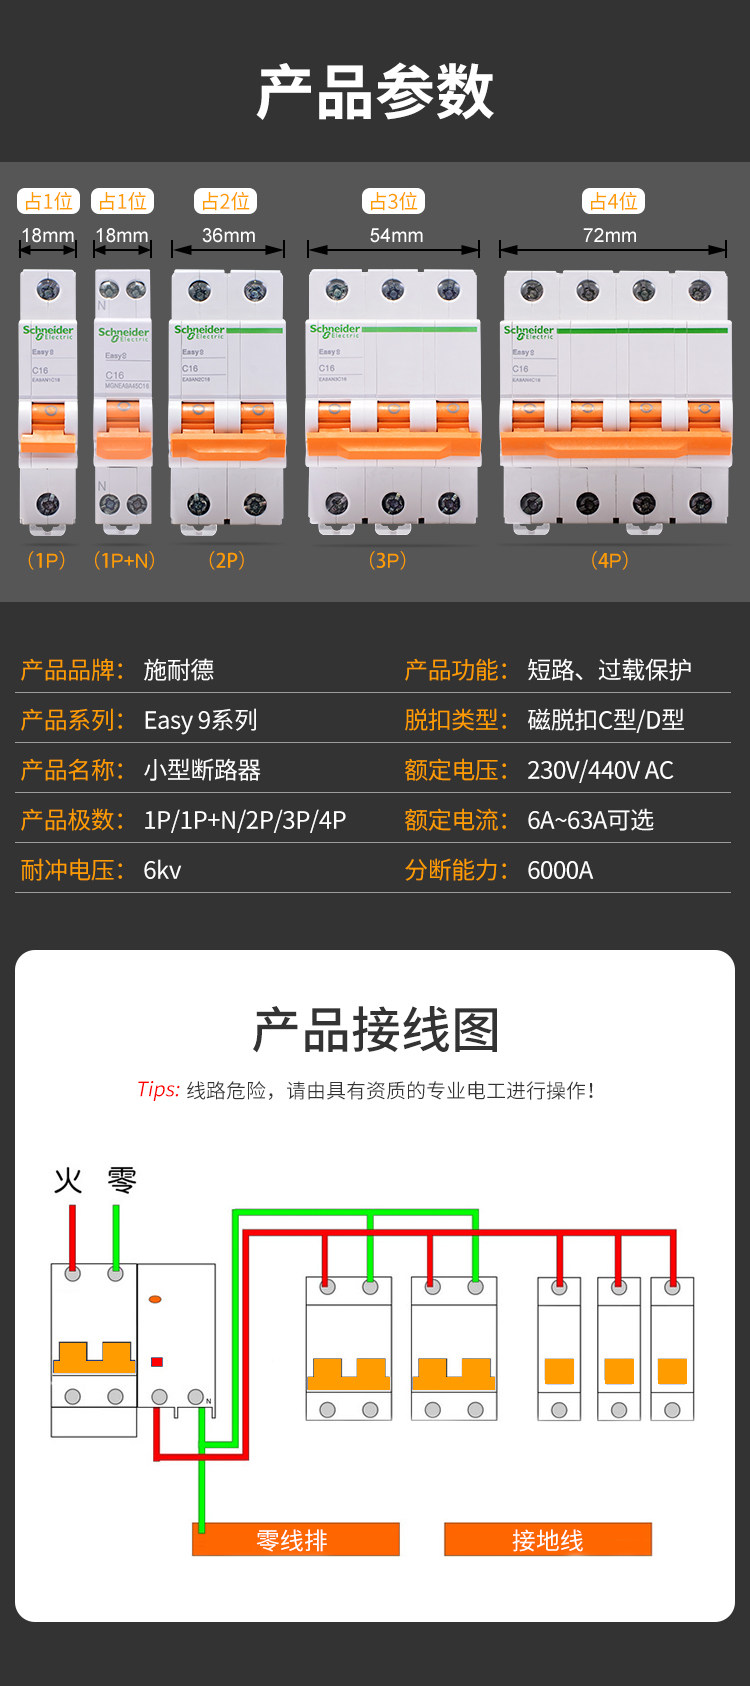
Task: Click the 零线排 orange bar
Action: click(x=296, y=1539)
